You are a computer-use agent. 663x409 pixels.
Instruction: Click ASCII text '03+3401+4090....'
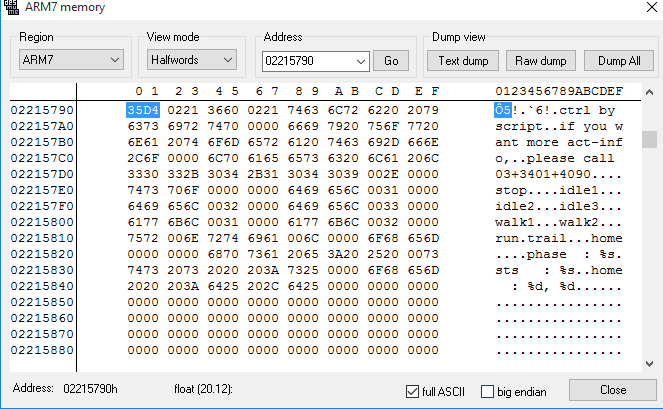[x=559, y=174]
